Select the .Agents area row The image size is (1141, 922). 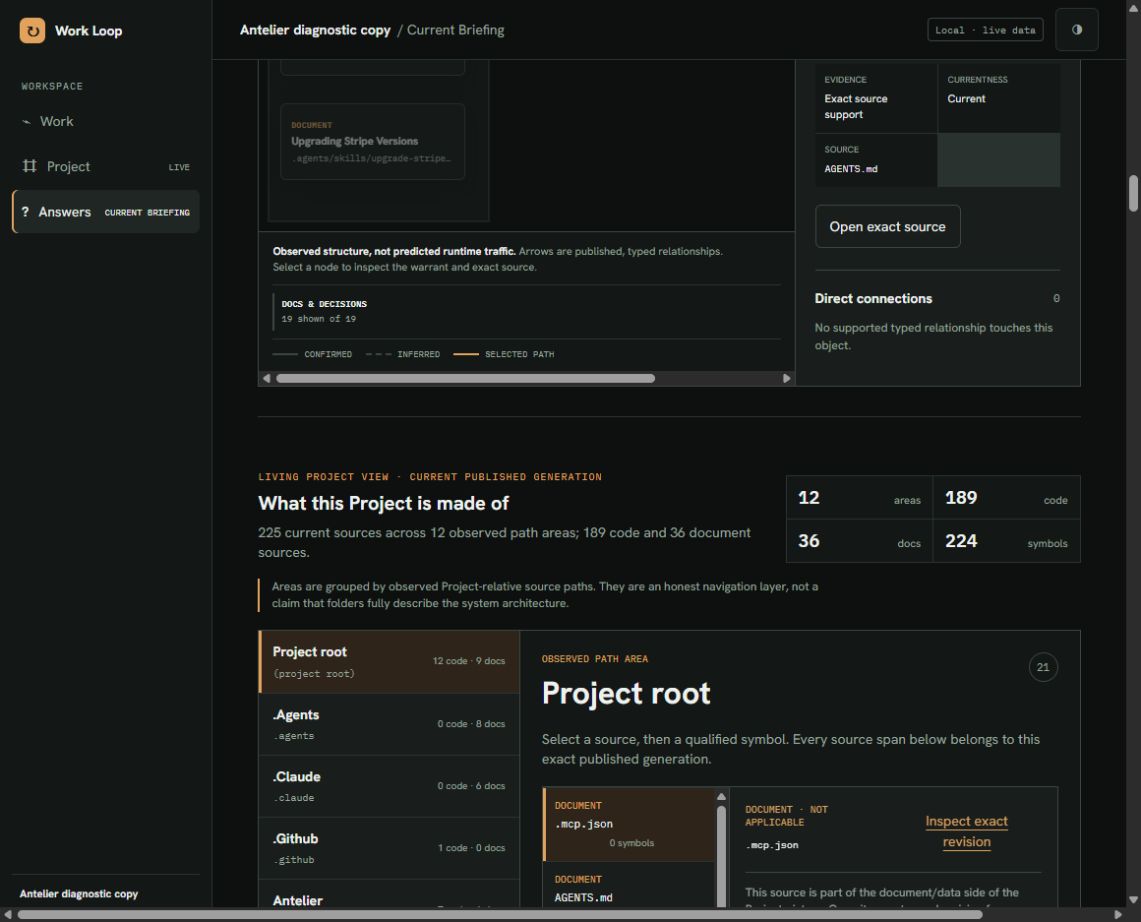(389, 724)
